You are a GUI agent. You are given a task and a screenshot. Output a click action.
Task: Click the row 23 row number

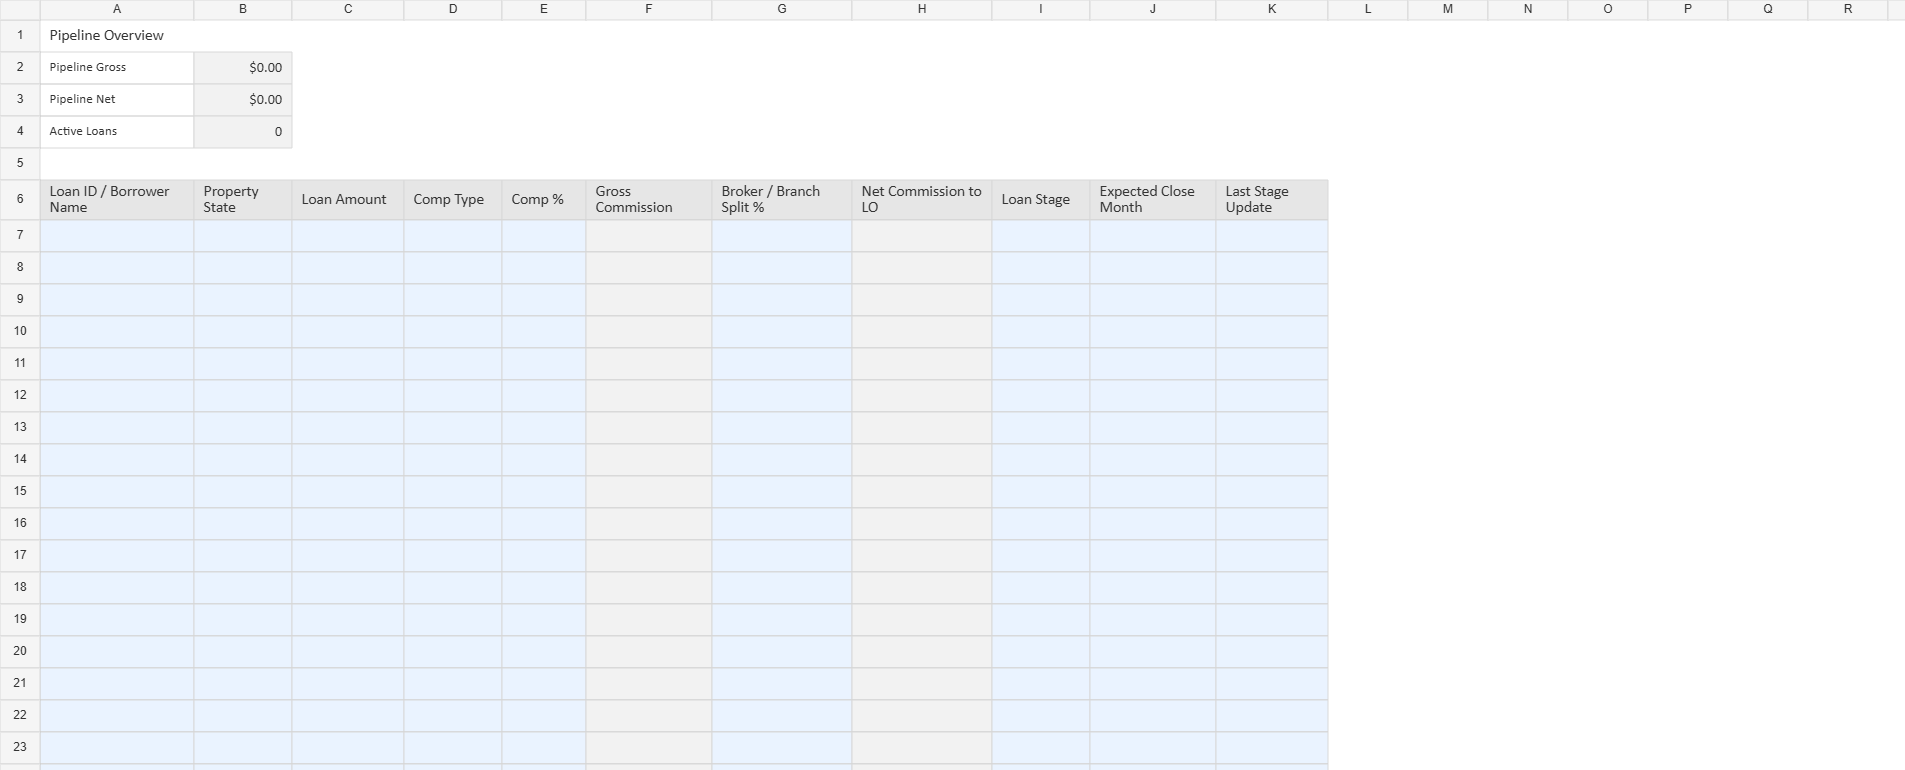click(20, 747)
